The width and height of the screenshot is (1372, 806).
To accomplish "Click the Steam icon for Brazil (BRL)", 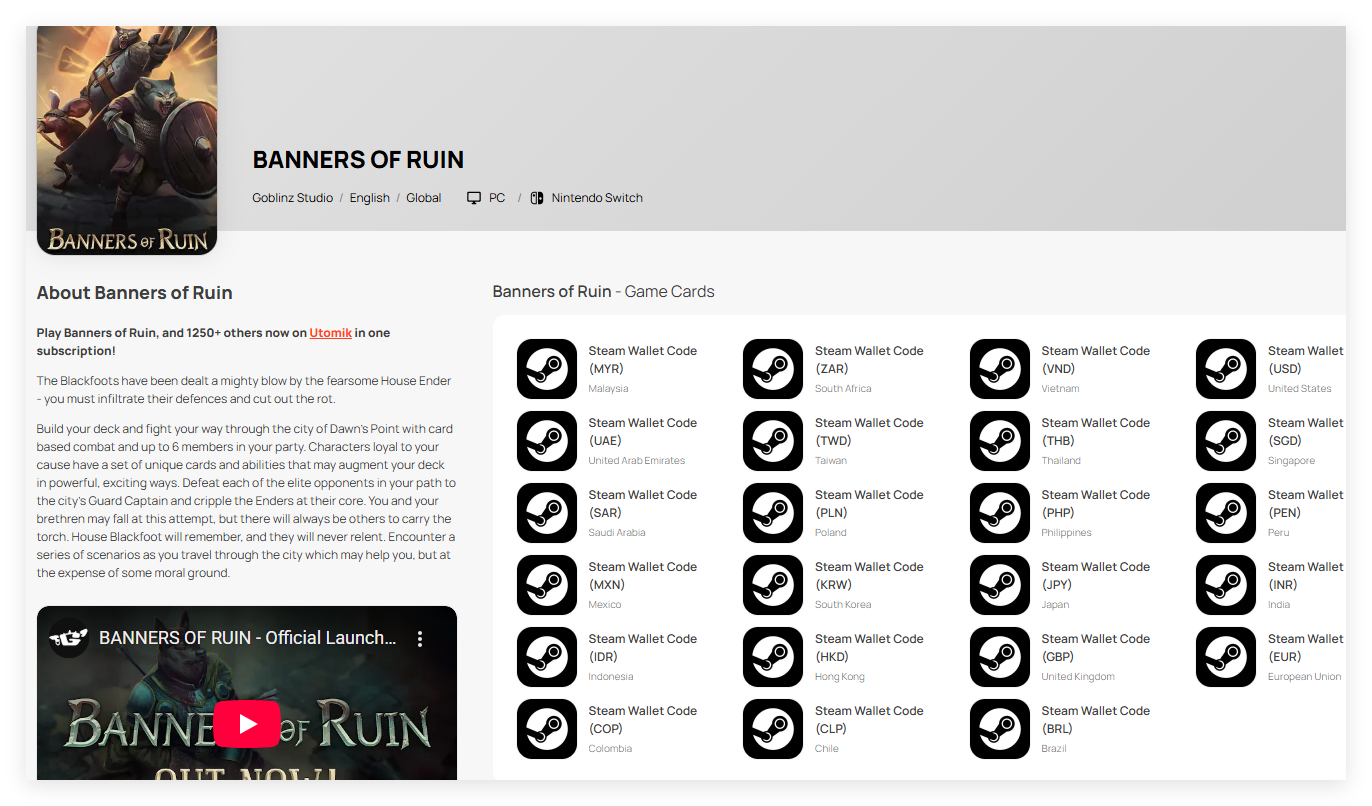I will point(1000,729).
